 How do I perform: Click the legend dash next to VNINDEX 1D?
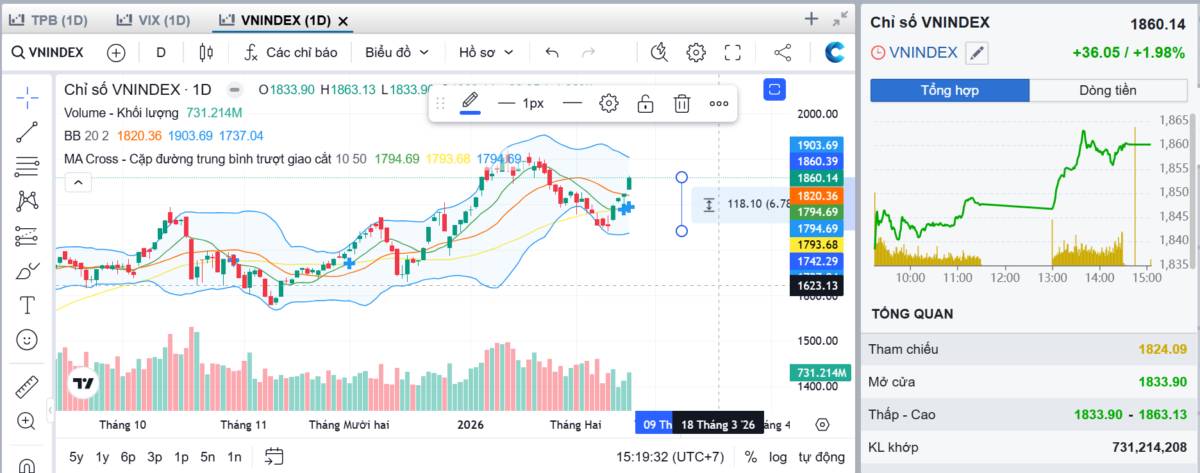tap(234, 89)
